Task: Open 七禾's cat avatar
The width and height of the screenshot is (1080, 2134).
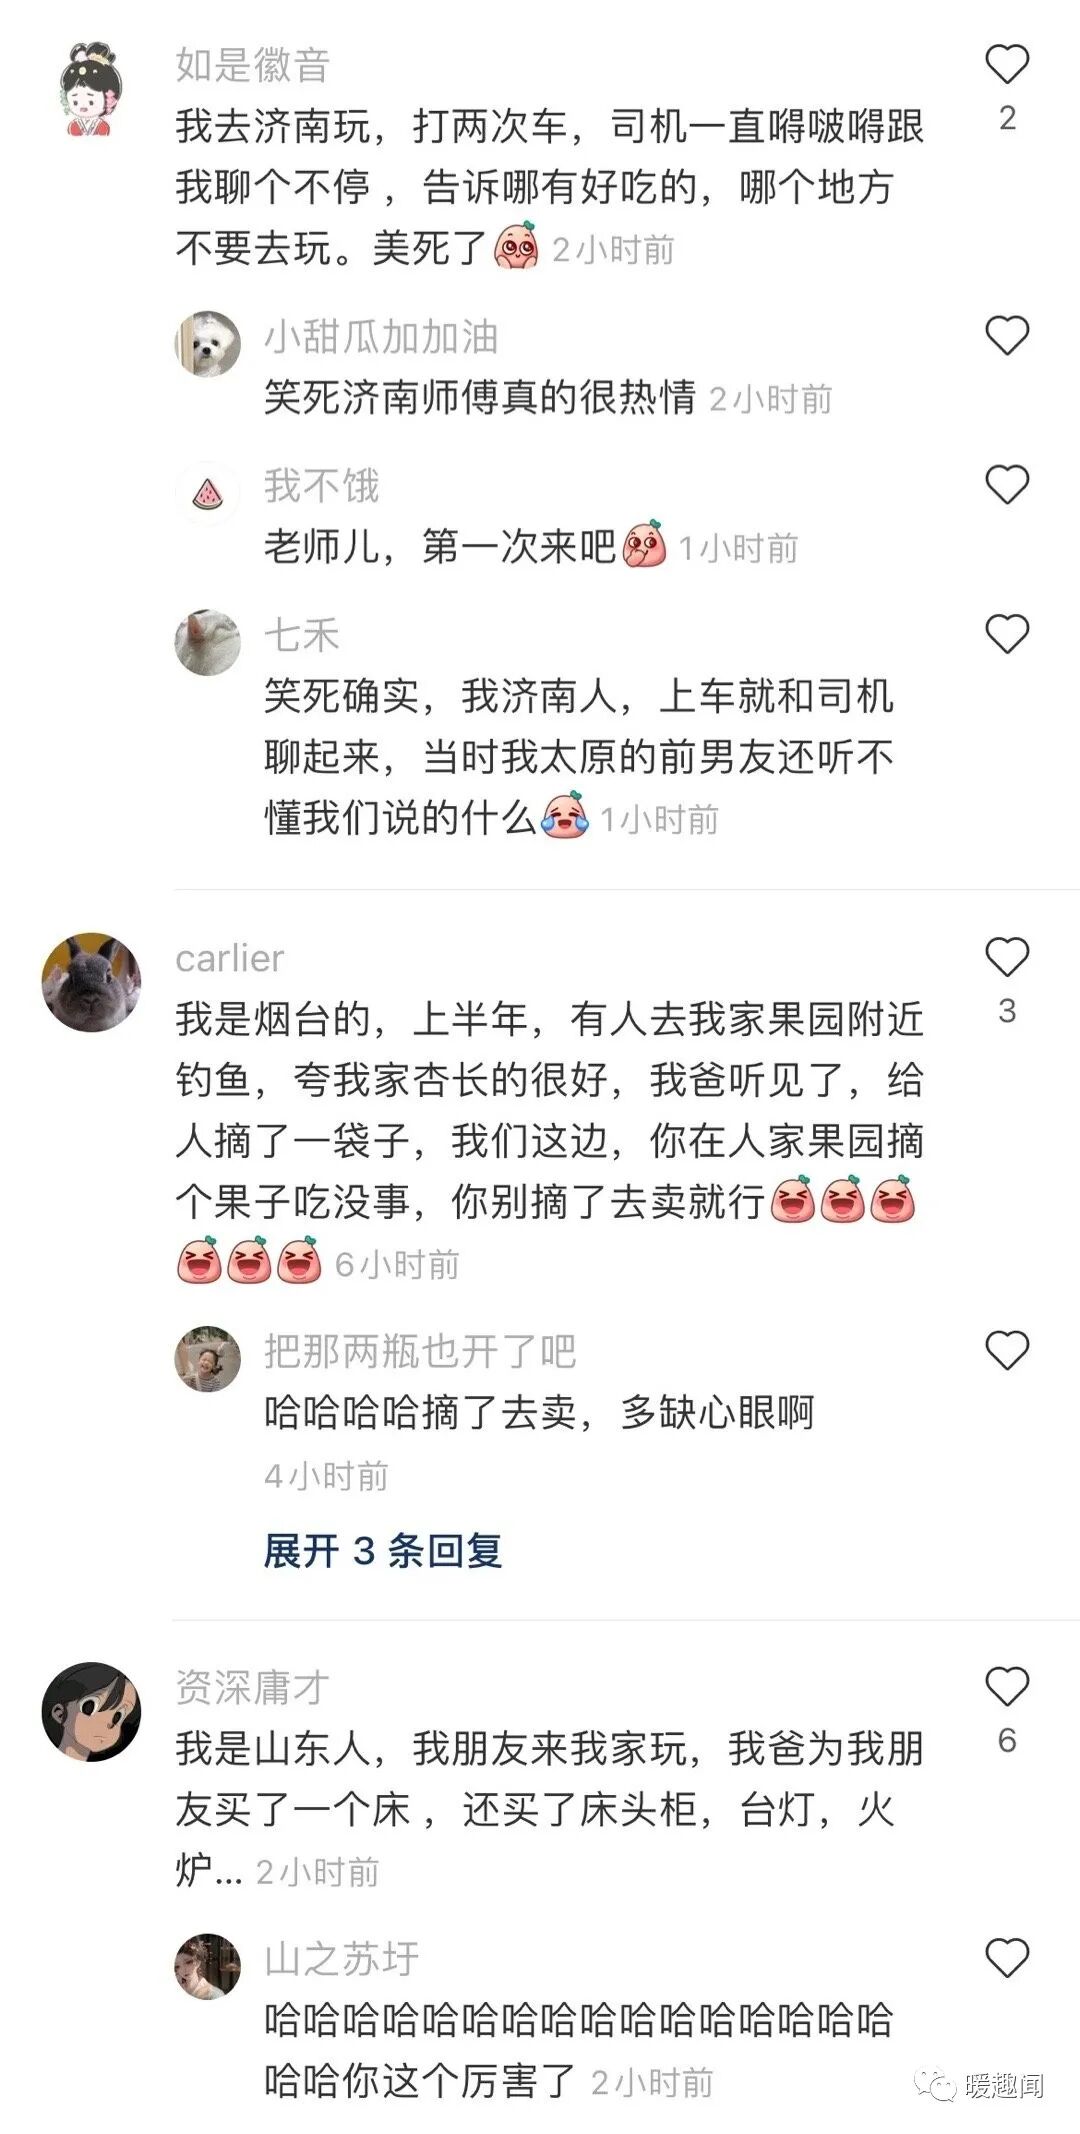Action: (208, 642)
